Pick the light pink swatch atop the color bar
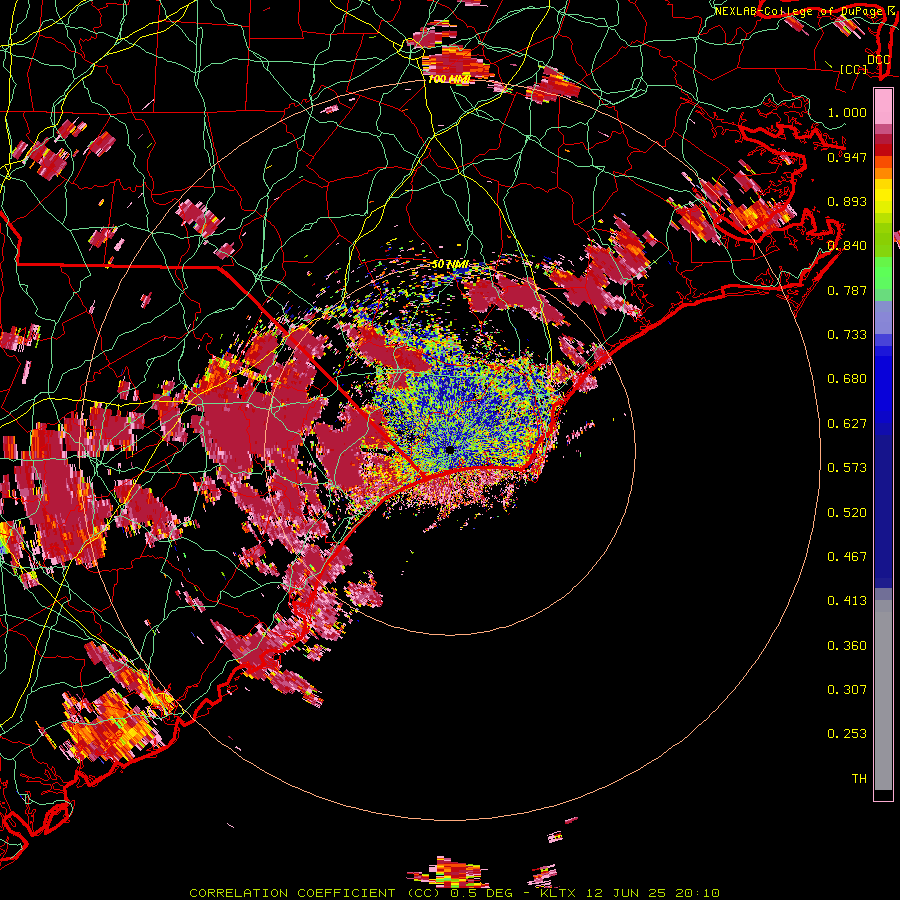The width and height of the screenshot is (900, 900). pos(883,107)
